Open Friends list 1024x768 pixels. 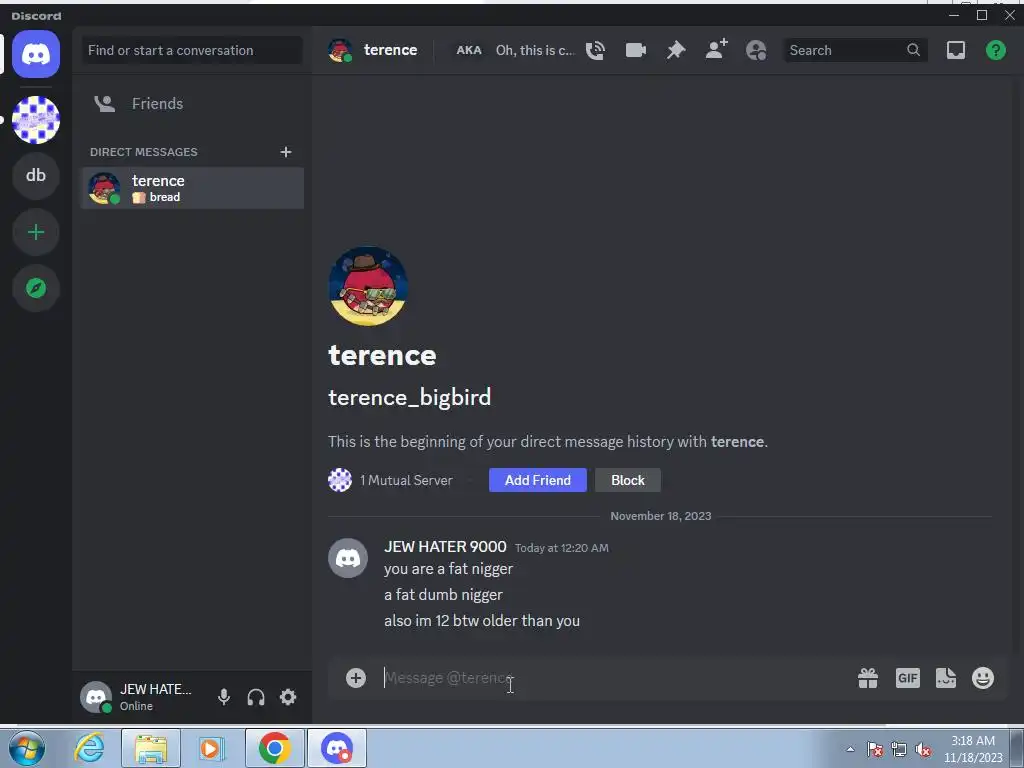pyautogui.click(x=192, y=104)
